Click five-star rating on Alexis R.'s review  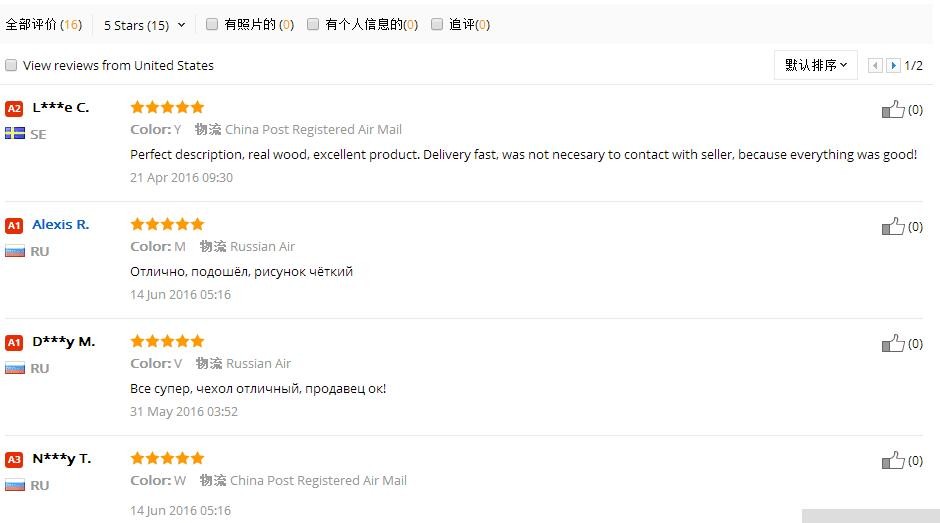point(167,224)
